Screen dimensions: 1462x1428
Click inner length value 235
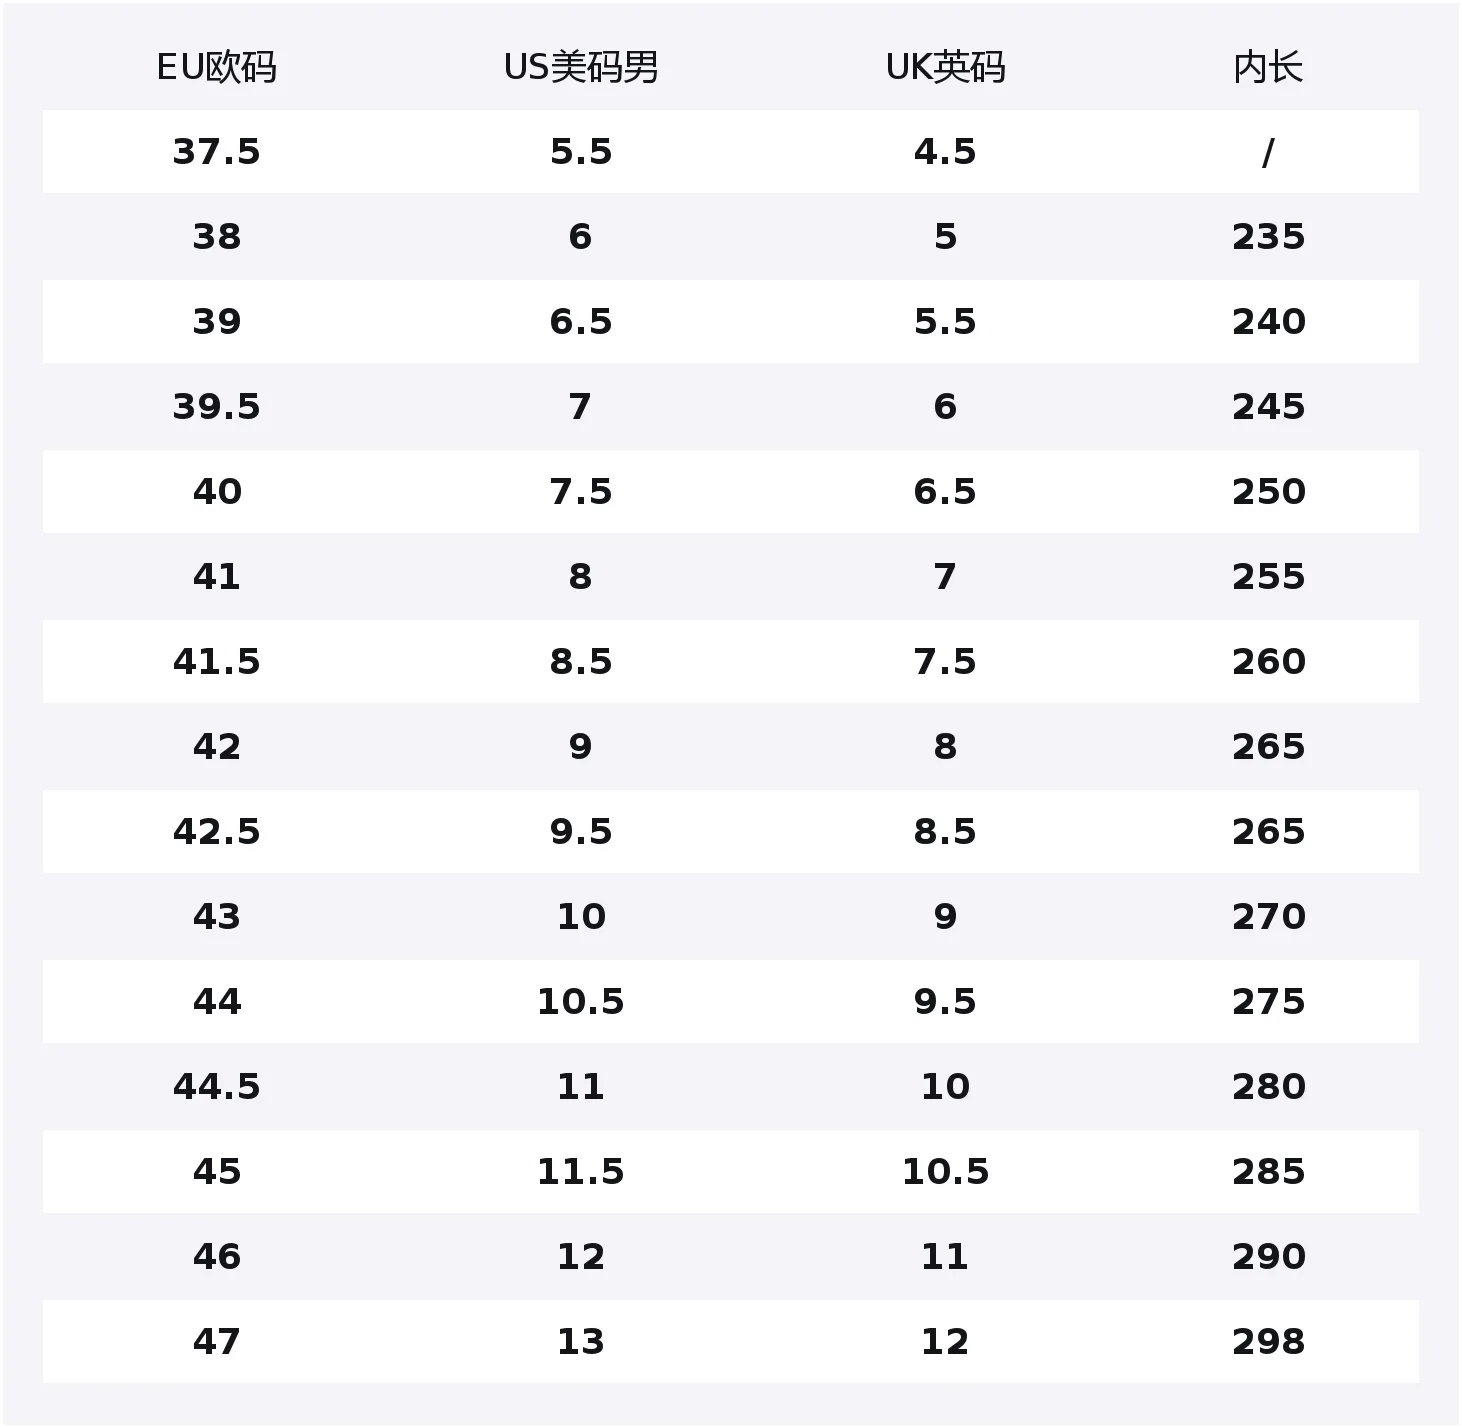point(1268,237)
